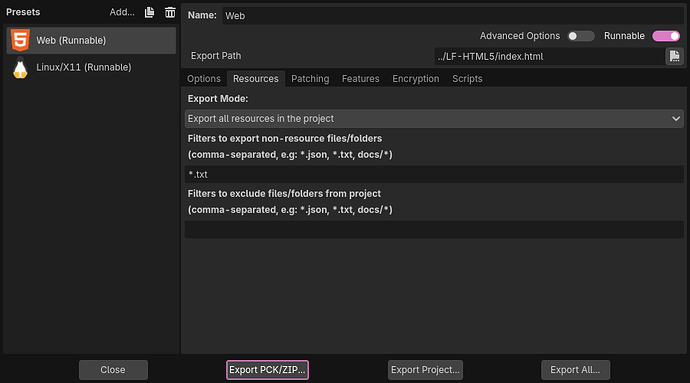The height and width of the screenshot is (383, 690).
Task: Switch to the Scripts tab
Action: tap(467, 79)
